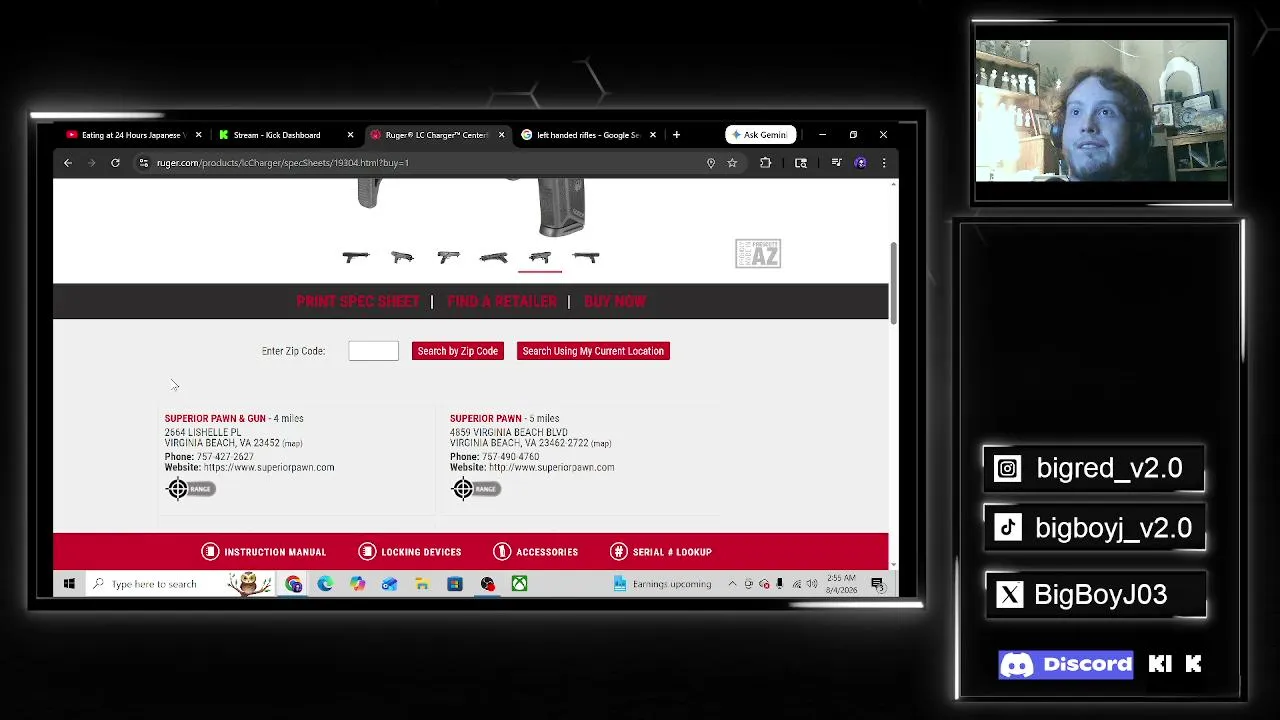Open the Xbox app from the taskbar
This screenshot has width=1280, height=720.
pyautogui.click(x=519, y=584)
